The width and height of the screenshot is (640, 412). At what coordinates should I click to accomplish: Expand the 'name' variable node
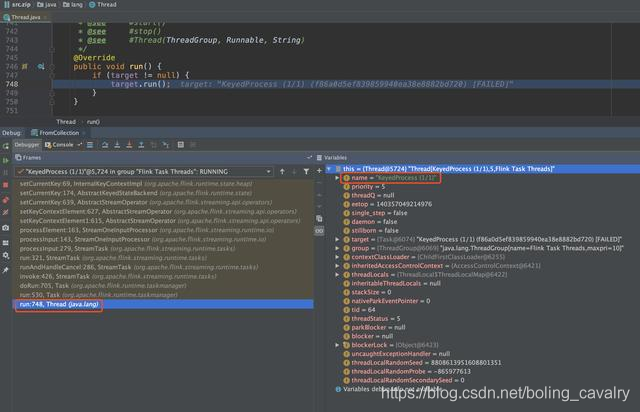click(x=337, y=178)
